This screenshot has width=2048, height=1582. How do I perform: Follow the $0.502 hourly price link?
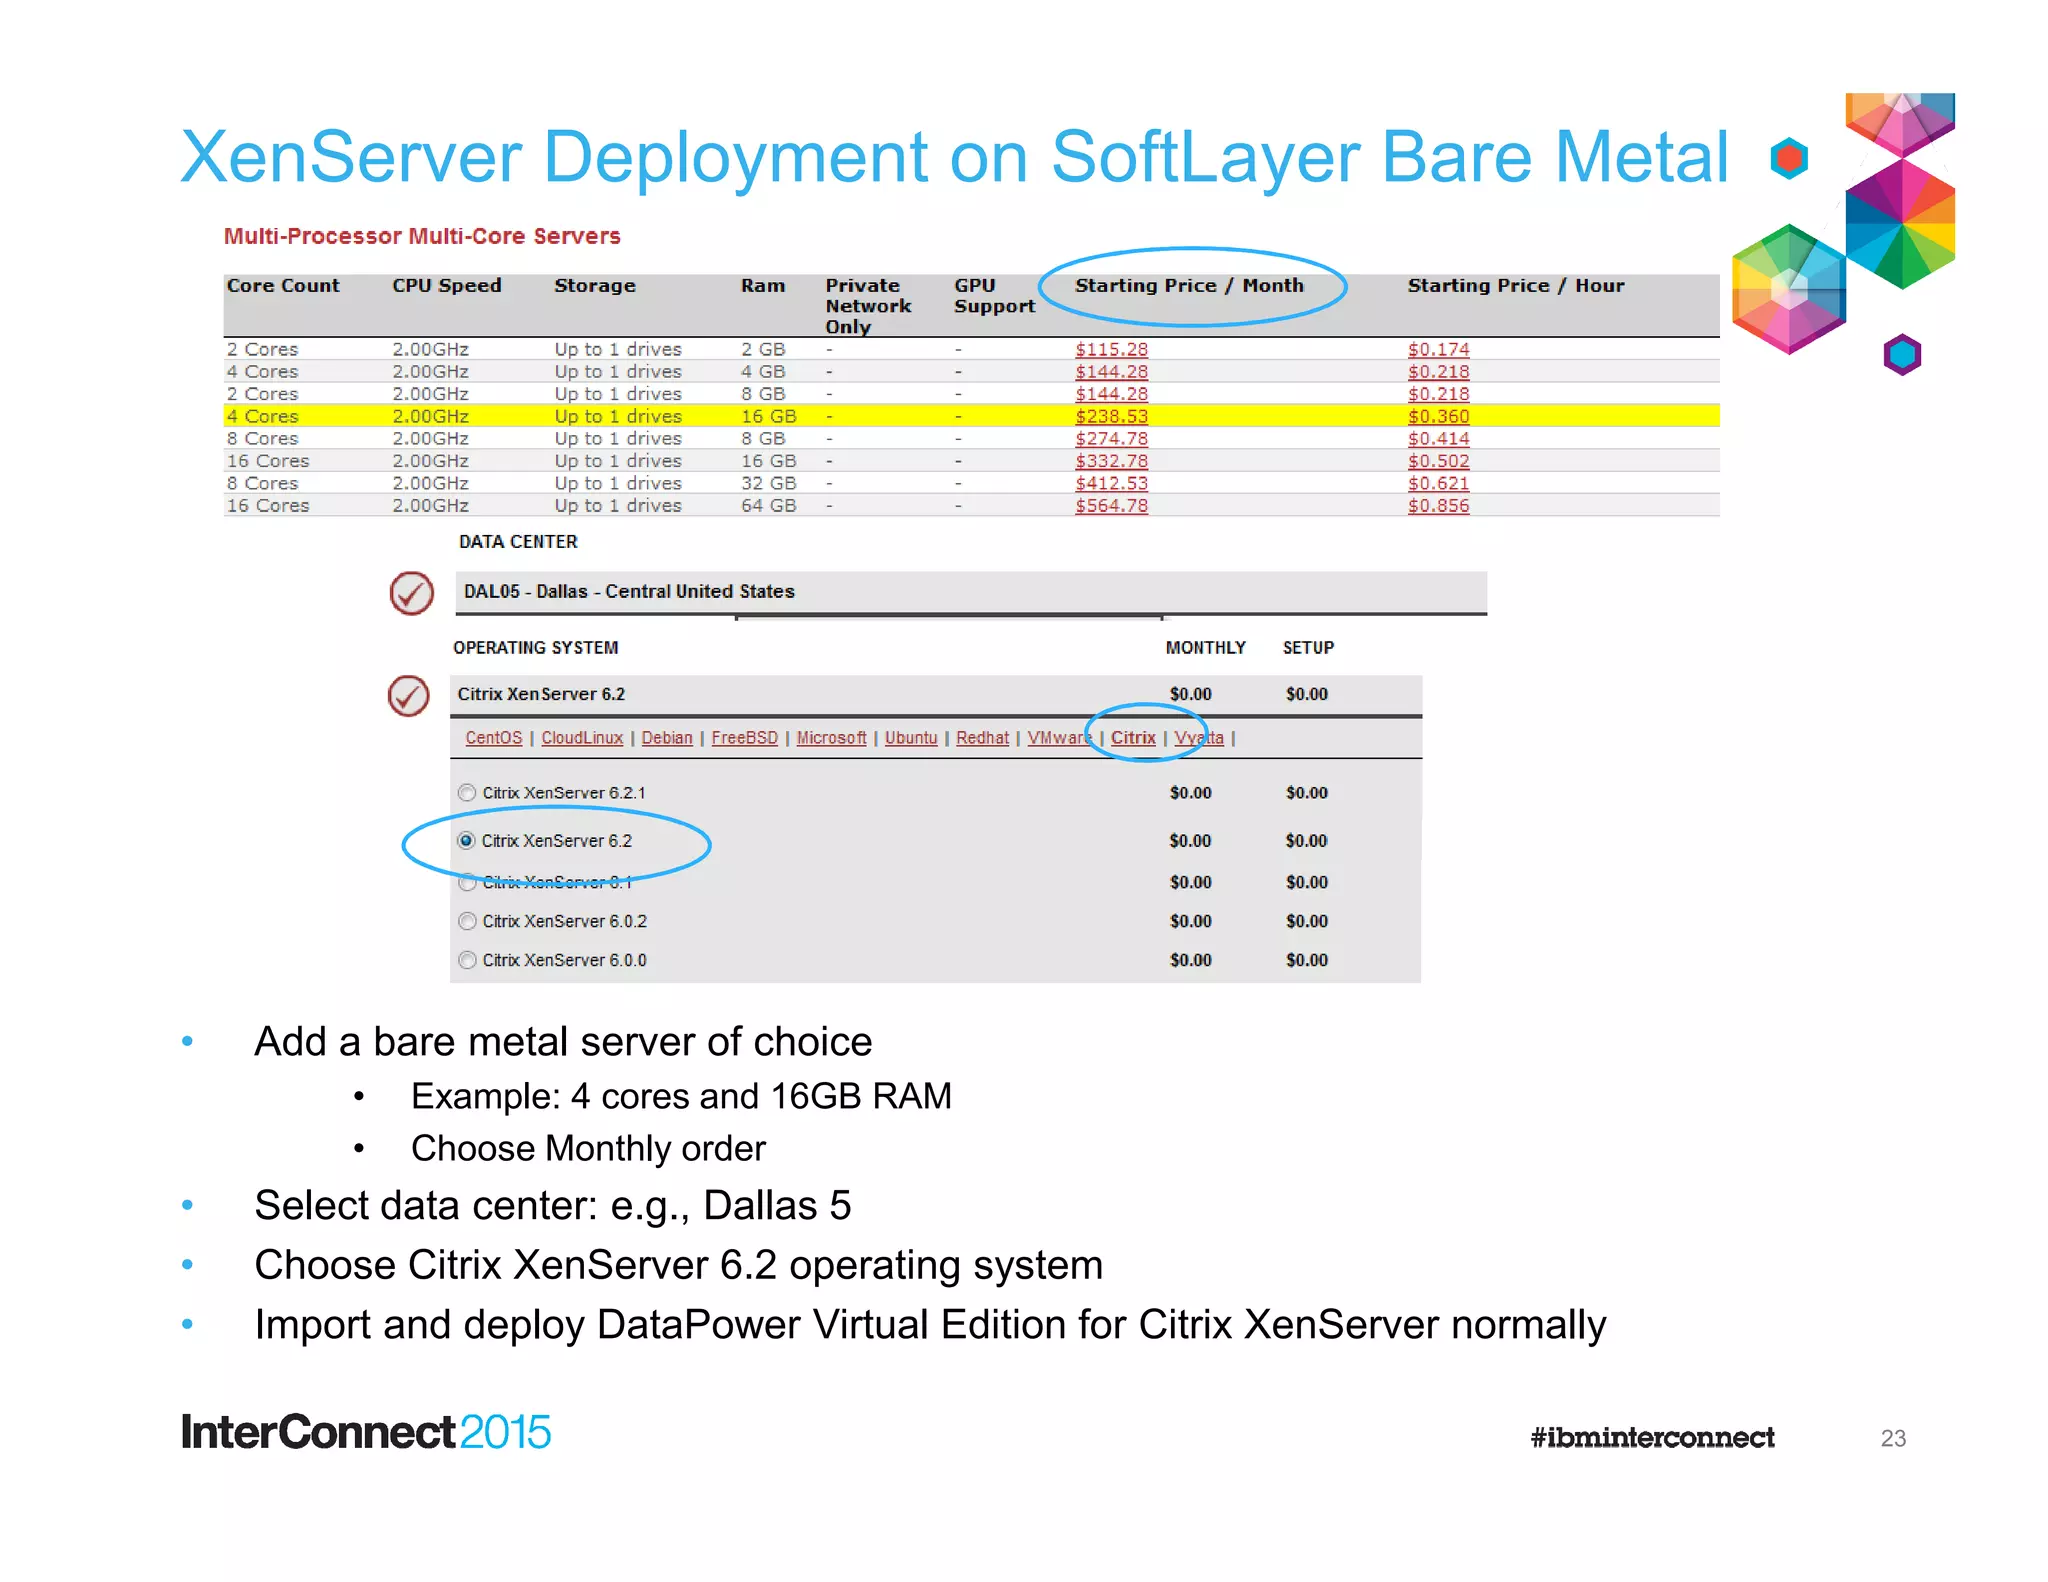pos(1439,461)
